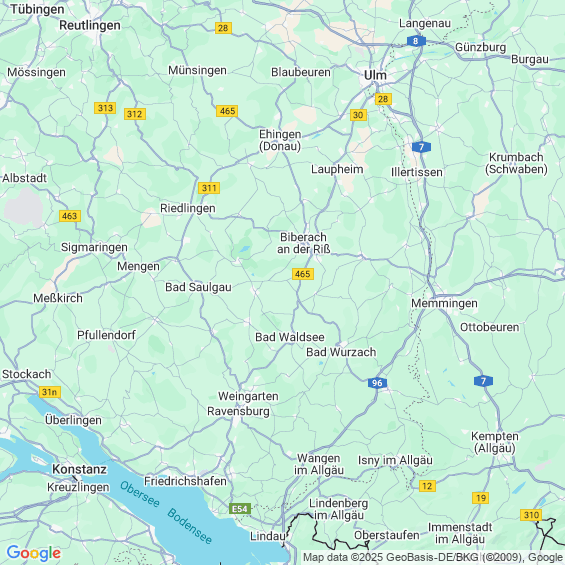Click the green E54 route shield near Lindau

(240, 508)
